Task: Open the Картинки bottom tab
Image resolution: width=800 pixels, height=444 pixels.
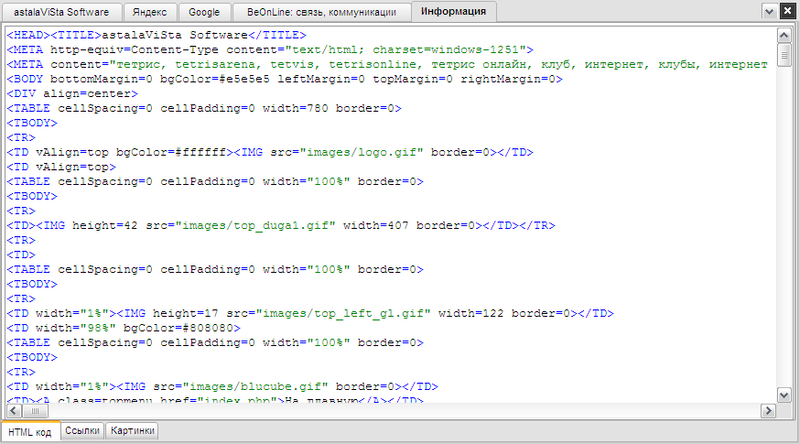Action: pos(132,431)
